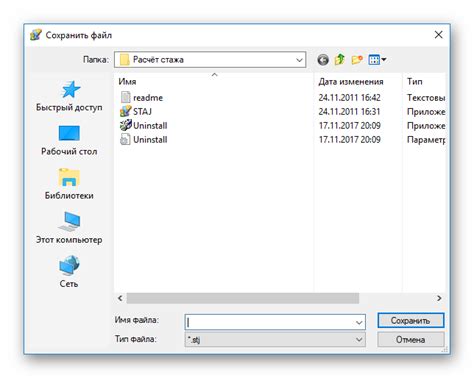Select type cell Параметр
The width and height of the screenshot is (474, 378).
tap(426, 139)
